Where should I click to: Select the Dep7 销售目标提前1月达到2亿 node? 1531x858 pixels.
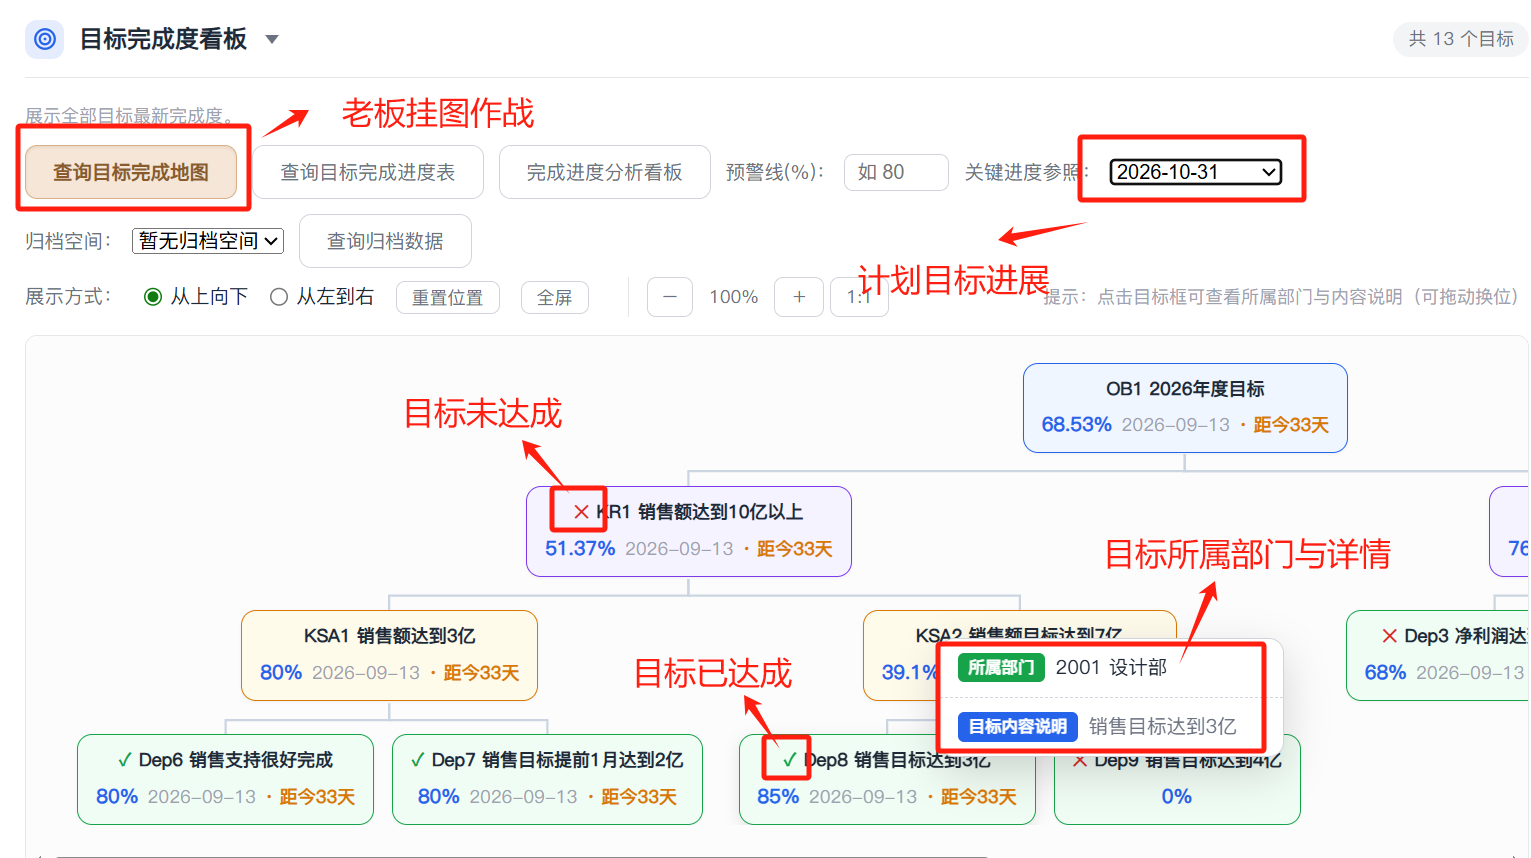pos(547,780)
